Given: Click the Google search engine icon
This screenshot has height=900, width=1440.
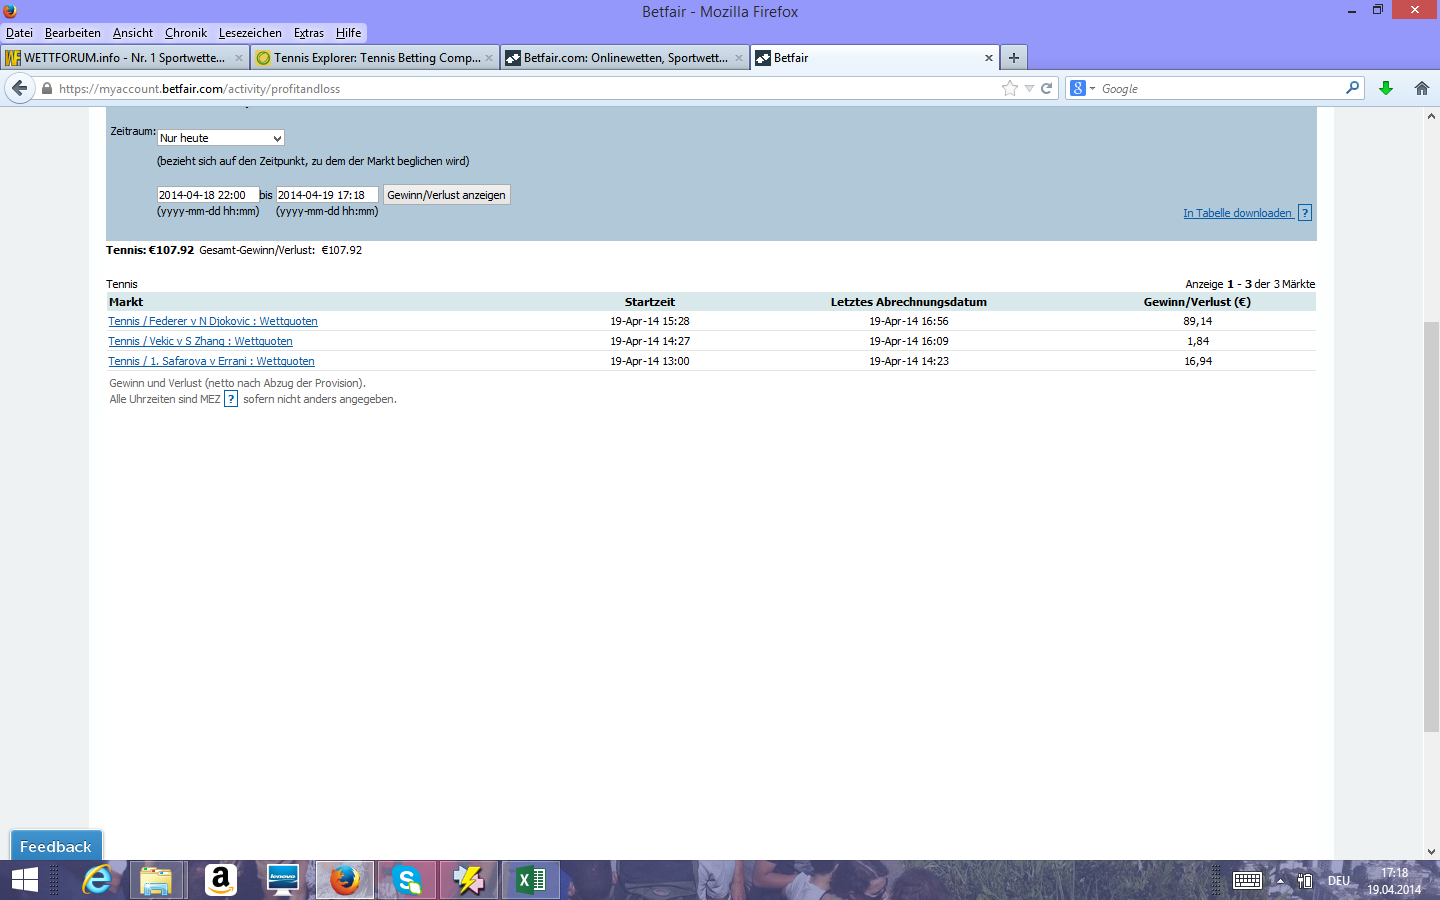Looking at the screenshot, I should 1078,88.
